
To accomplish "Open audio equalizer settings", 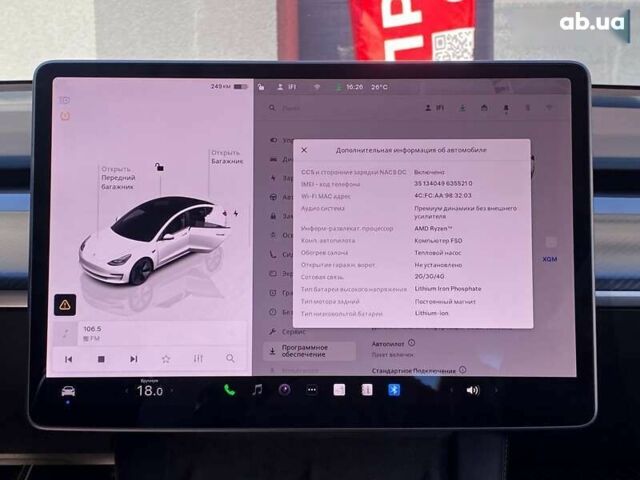I will 198,358.
